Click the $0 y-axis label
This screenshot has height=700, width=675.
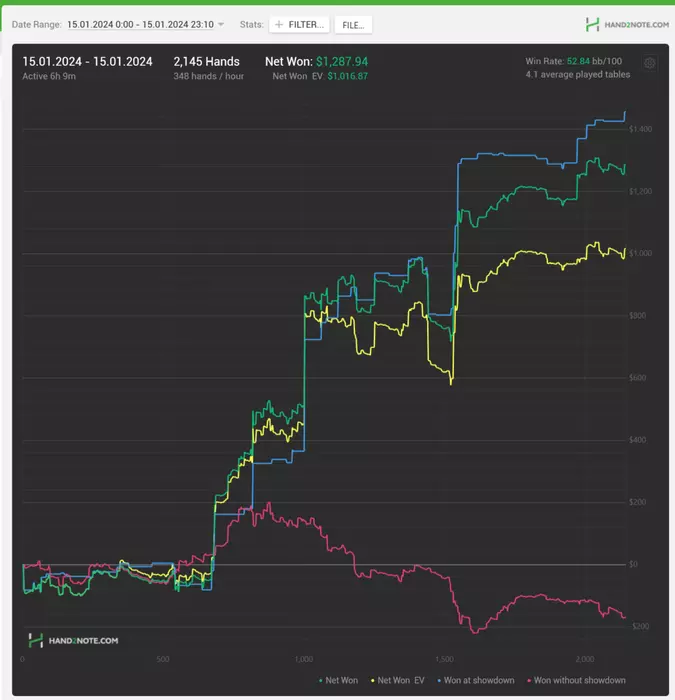point(633,564)
